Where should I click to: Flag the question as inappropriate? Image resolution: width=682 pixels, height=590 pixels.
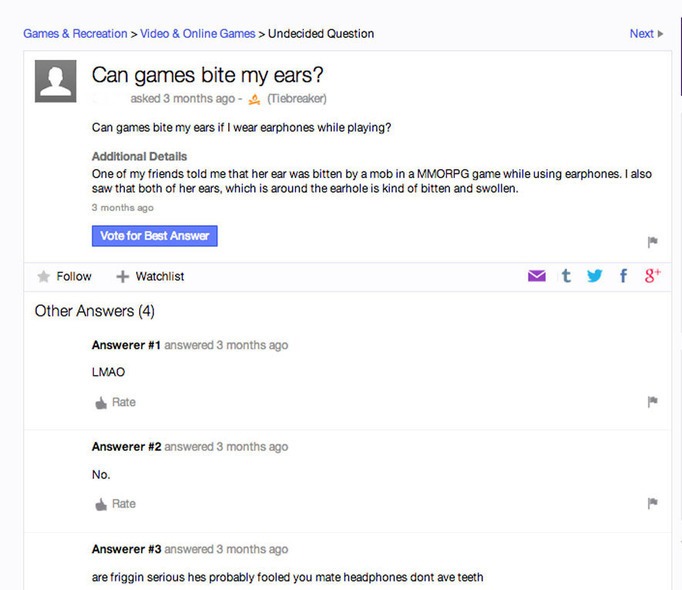652,241
